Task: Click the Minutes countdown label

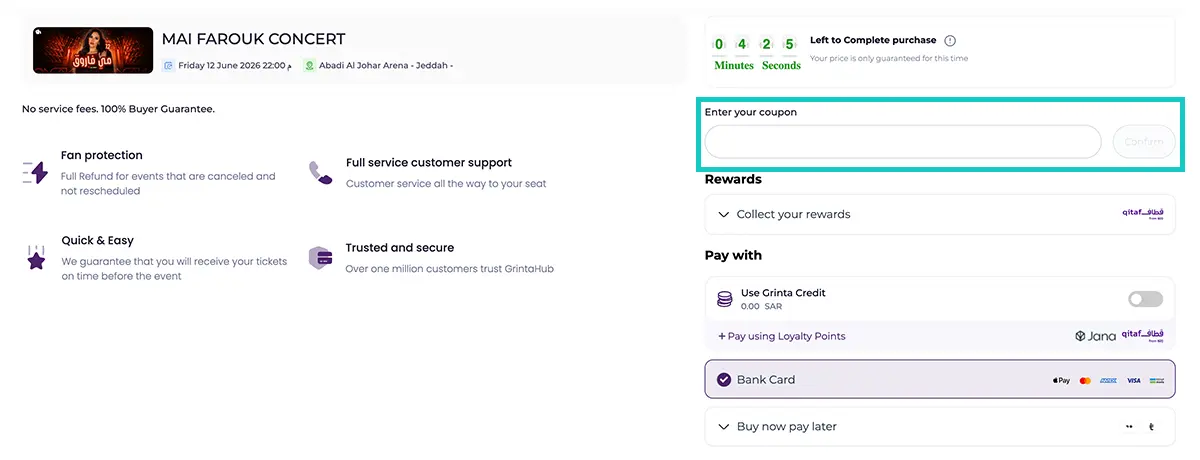Action: [734, 65]
